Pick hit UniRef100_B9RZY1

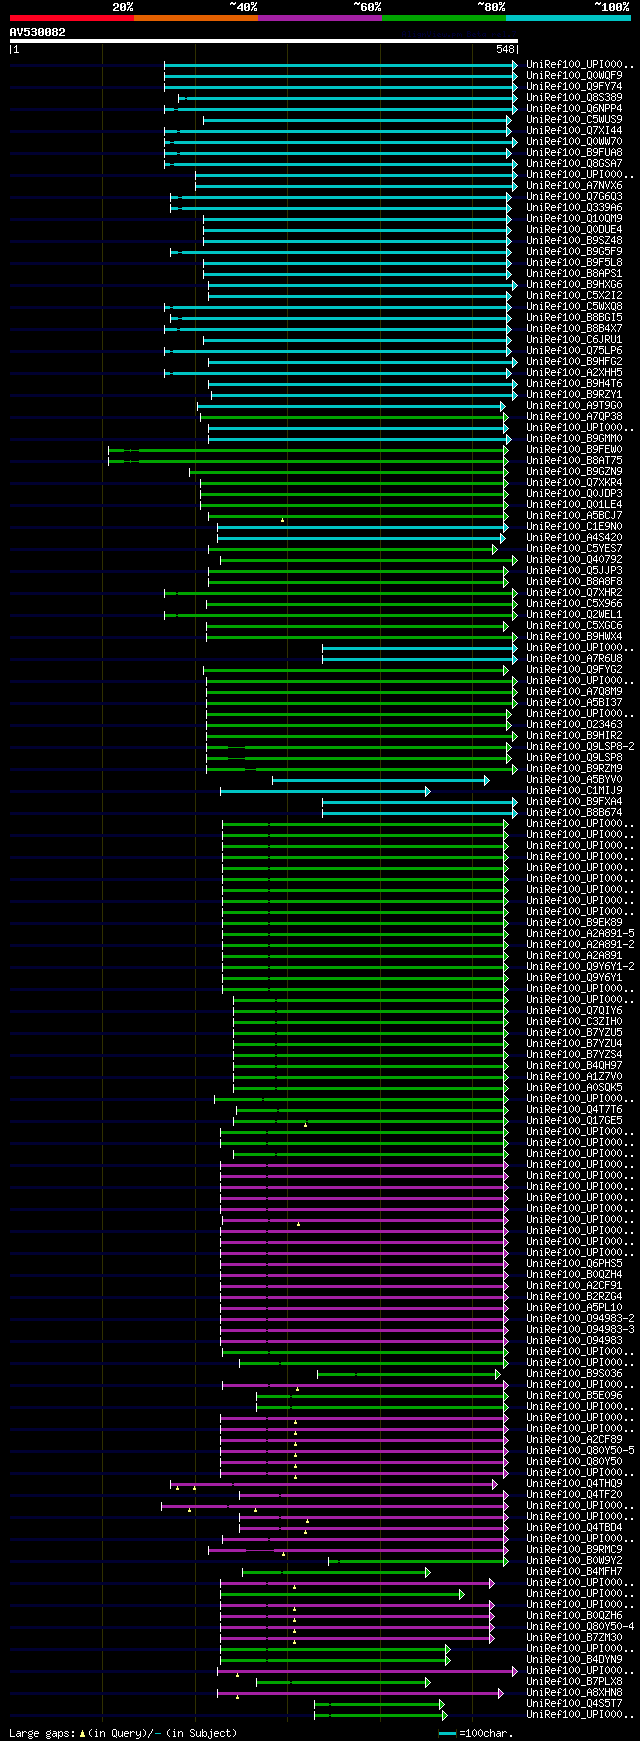click(574, 395)
